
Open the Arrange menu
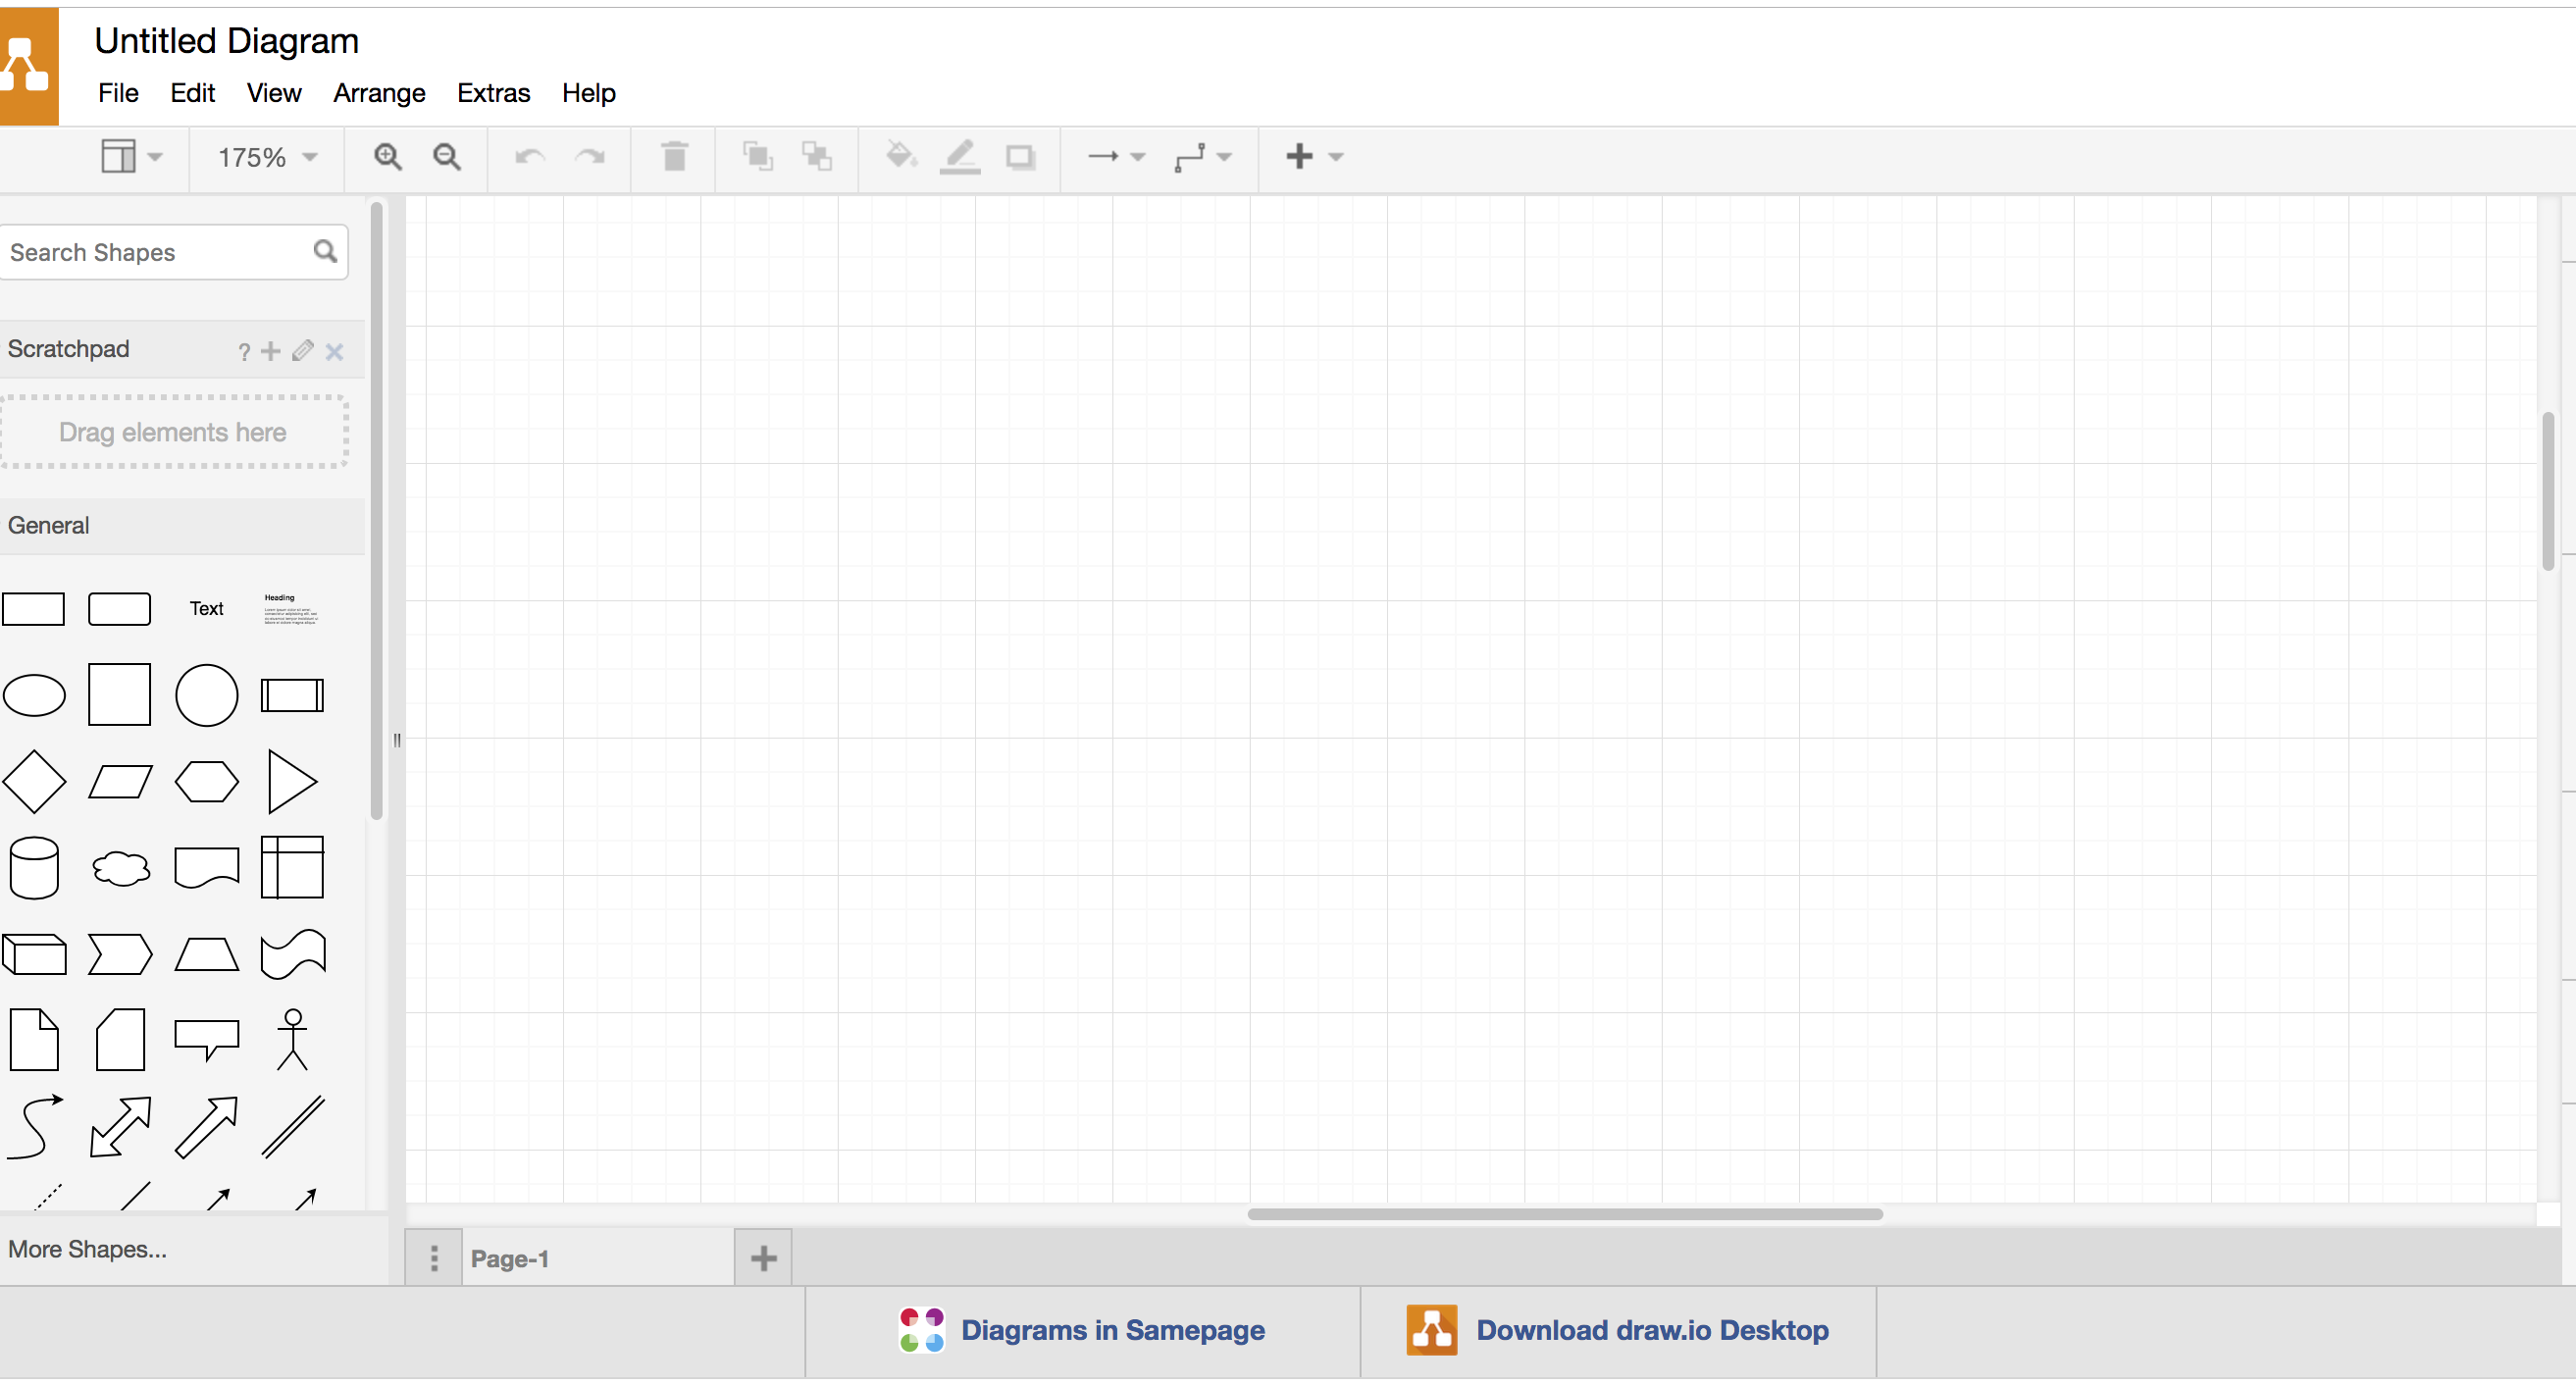[x=379, y=92]
